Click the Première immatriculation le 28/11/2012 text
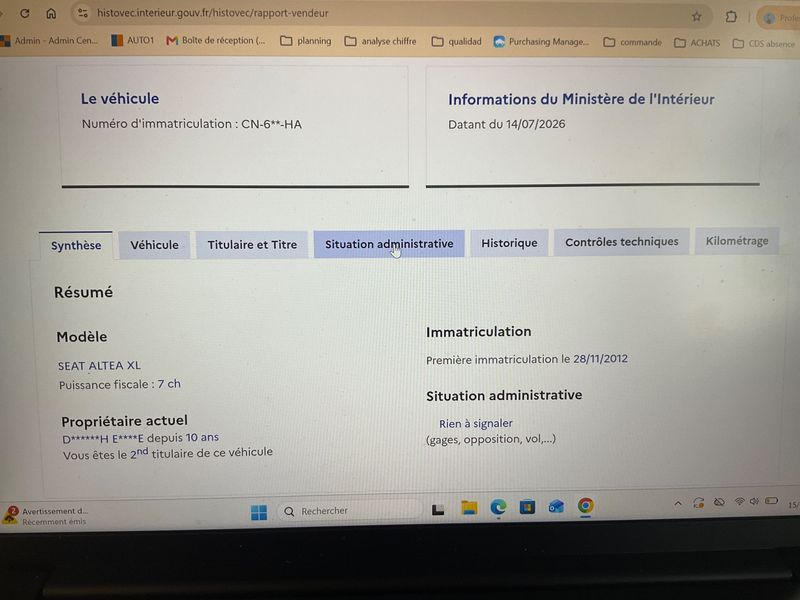800x600 pixels. 527,359
